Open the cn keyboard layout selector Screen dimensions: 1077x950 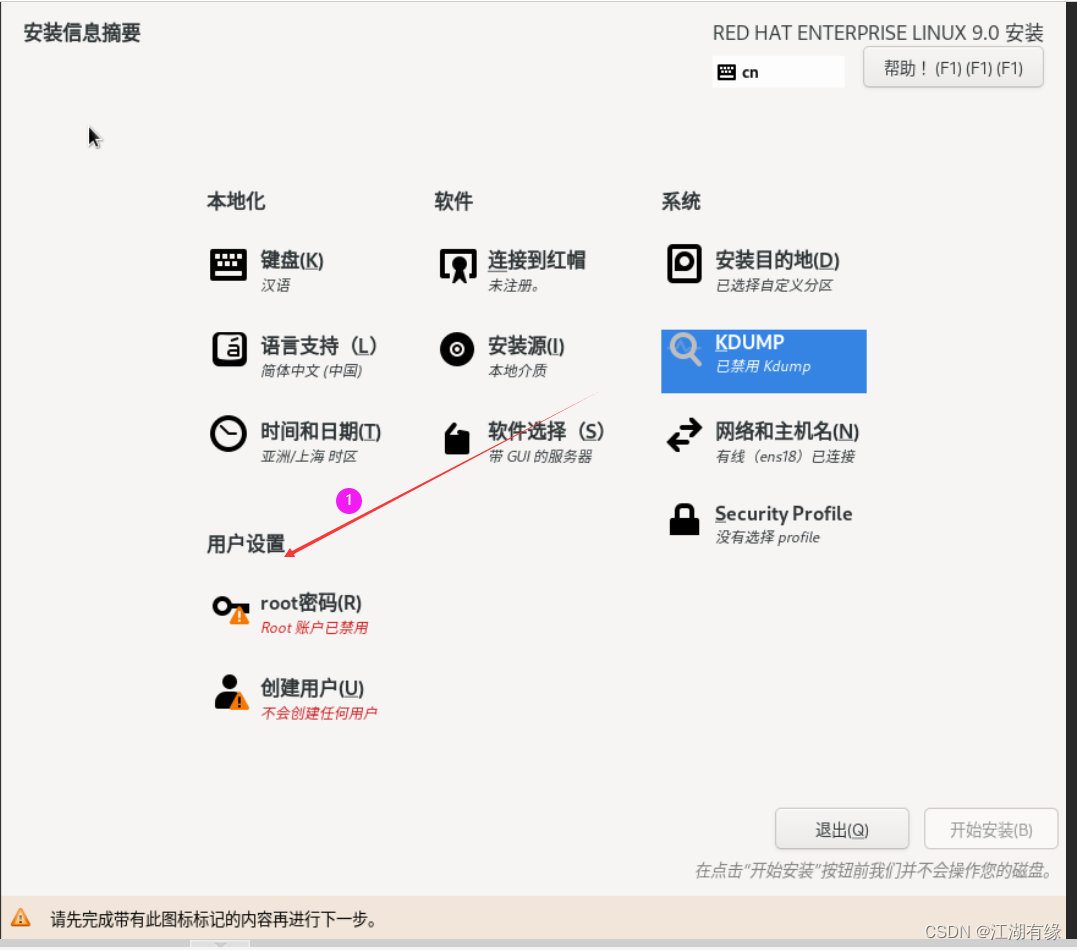tap(778, 71)
